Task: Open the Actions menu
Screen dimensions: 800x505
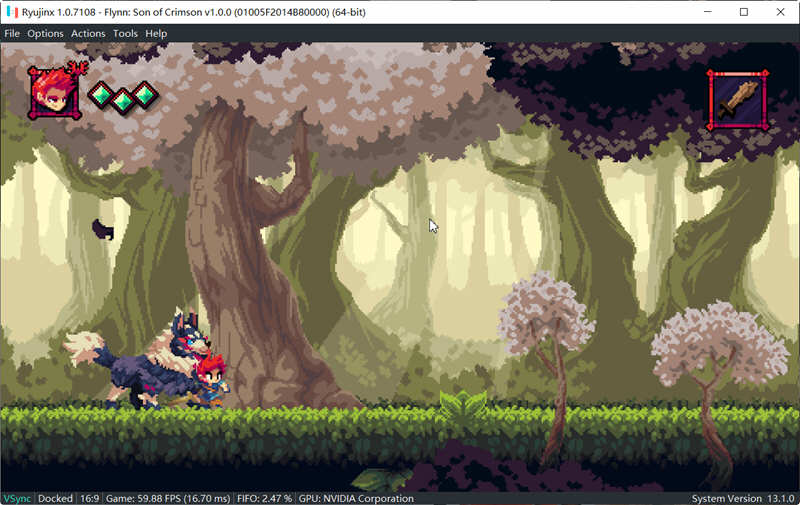Action: click(88, 34)
